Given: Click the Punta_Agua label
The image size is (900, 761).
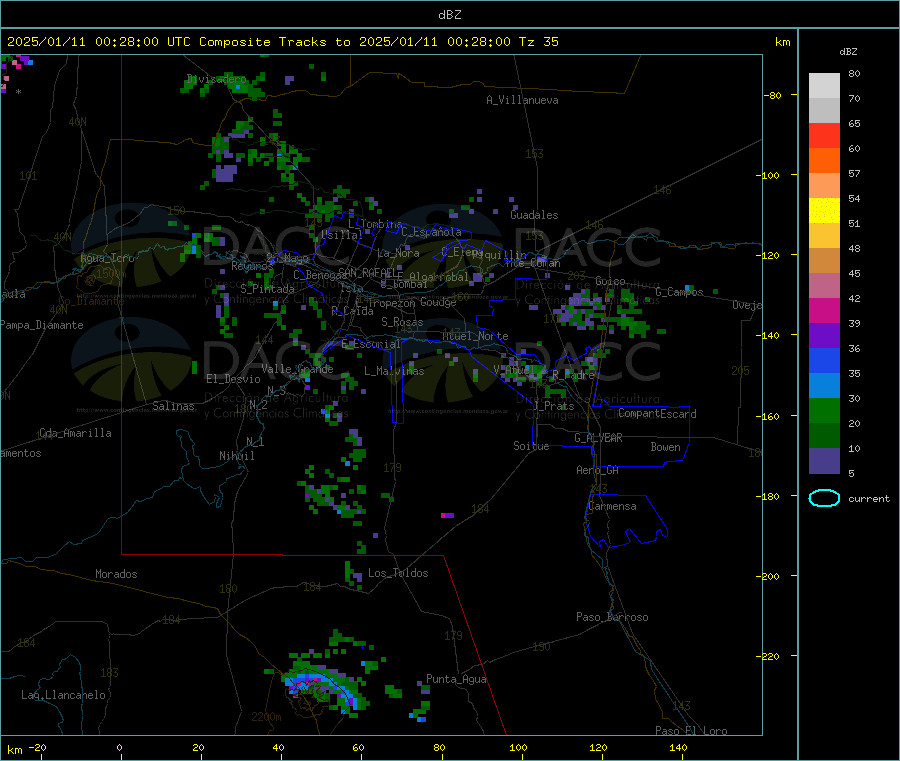Looking at the screenshot, I should (x=456, y=679).
